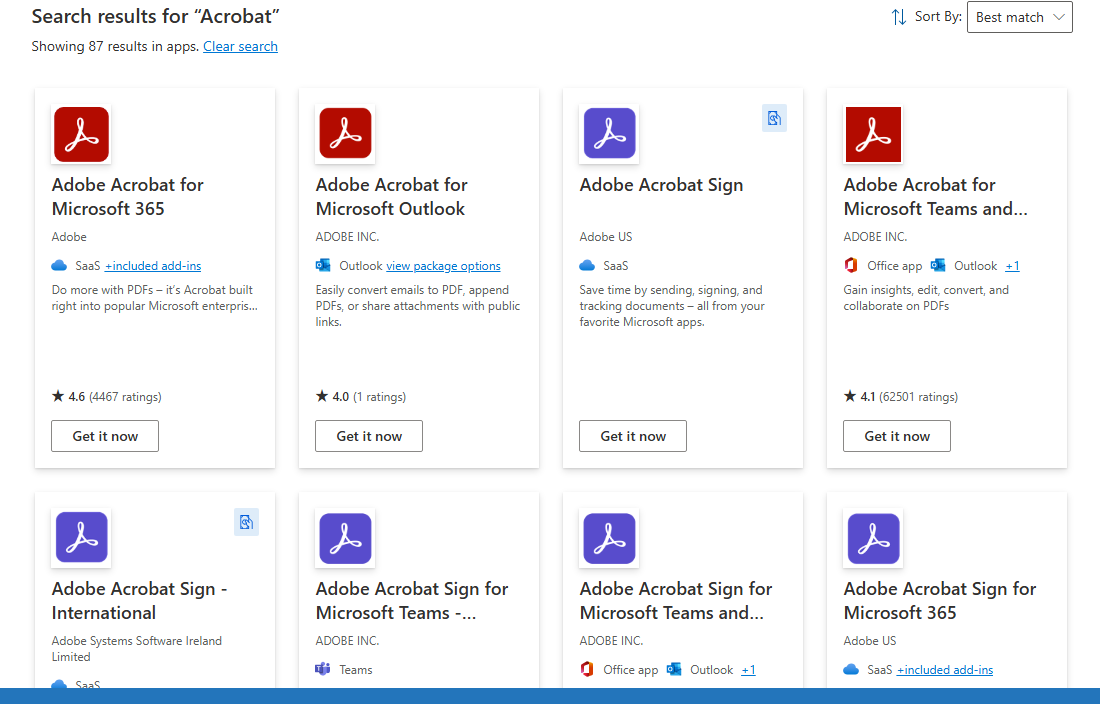Click the 4.6 (4467 ratings) star rating

(107, 397)
